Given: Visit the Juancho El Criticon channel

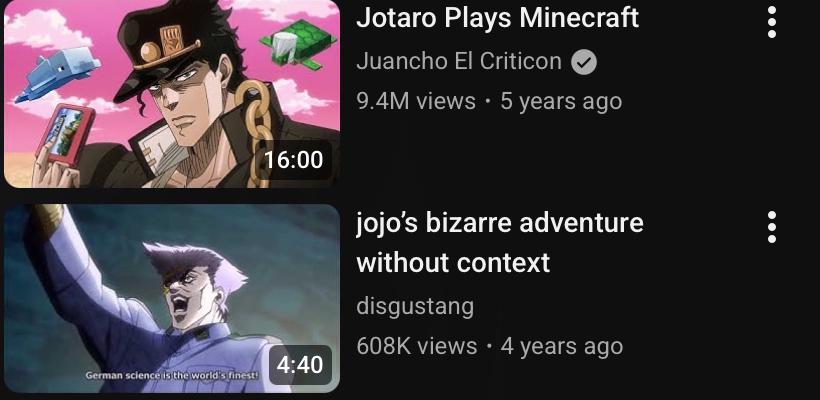Looking at the screenshot, I should coord(459,62).
